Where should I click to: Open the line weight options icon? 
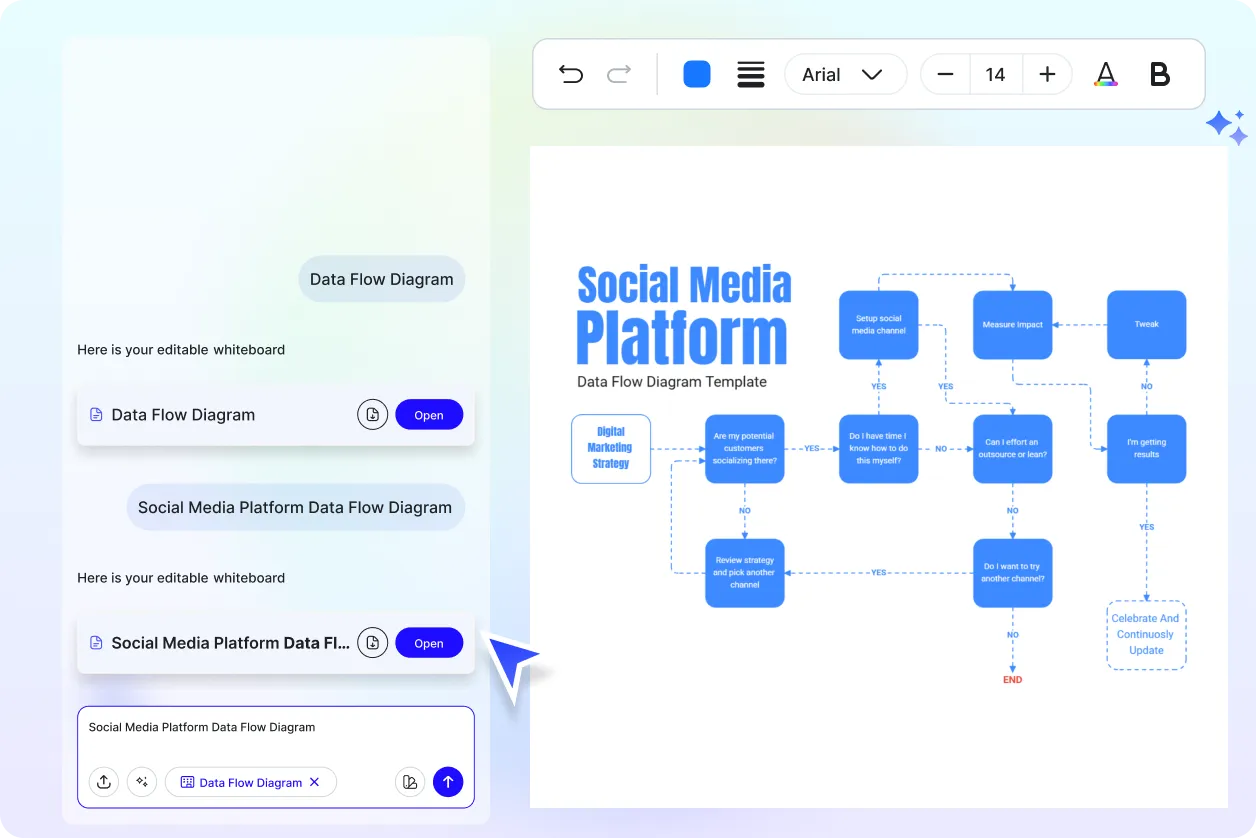[750, 74]
